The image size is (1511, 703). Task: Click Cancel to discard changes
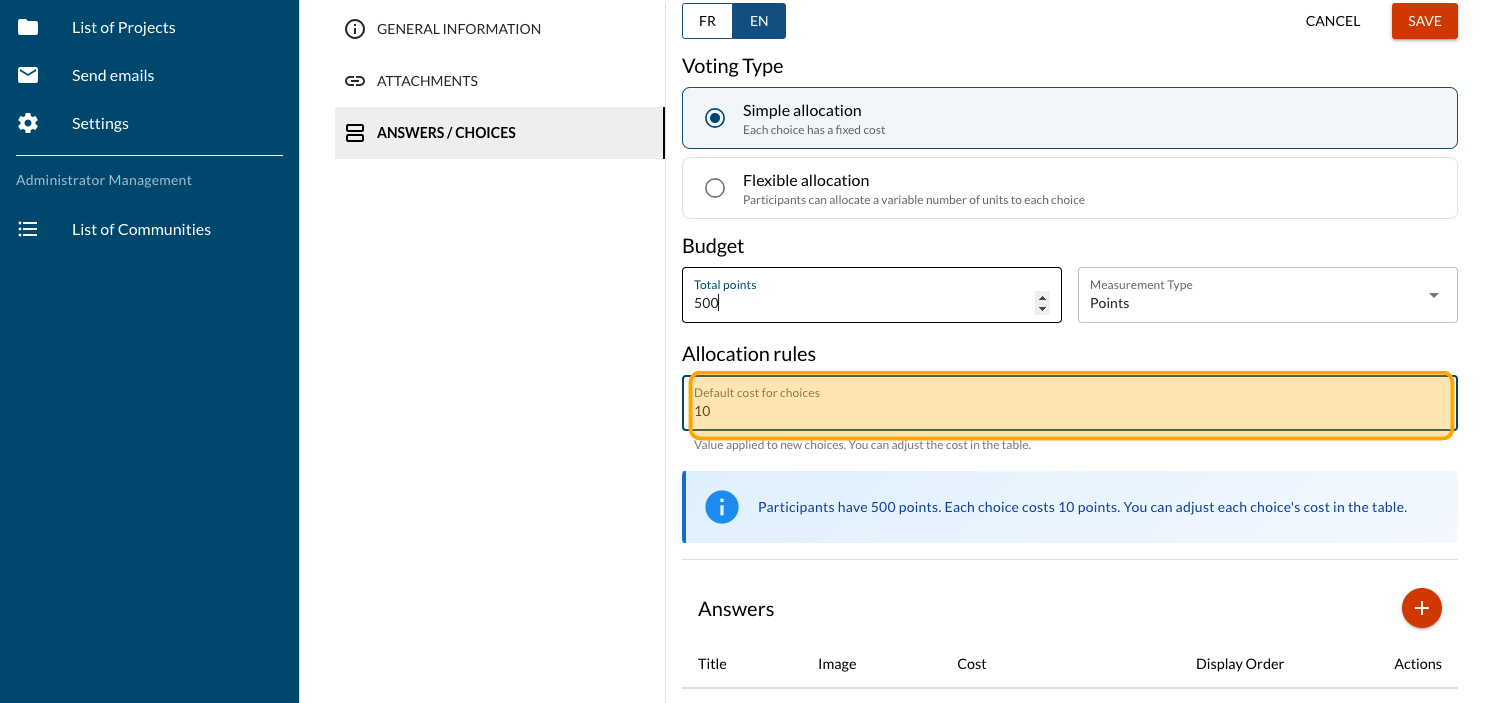click(1332, 21)
